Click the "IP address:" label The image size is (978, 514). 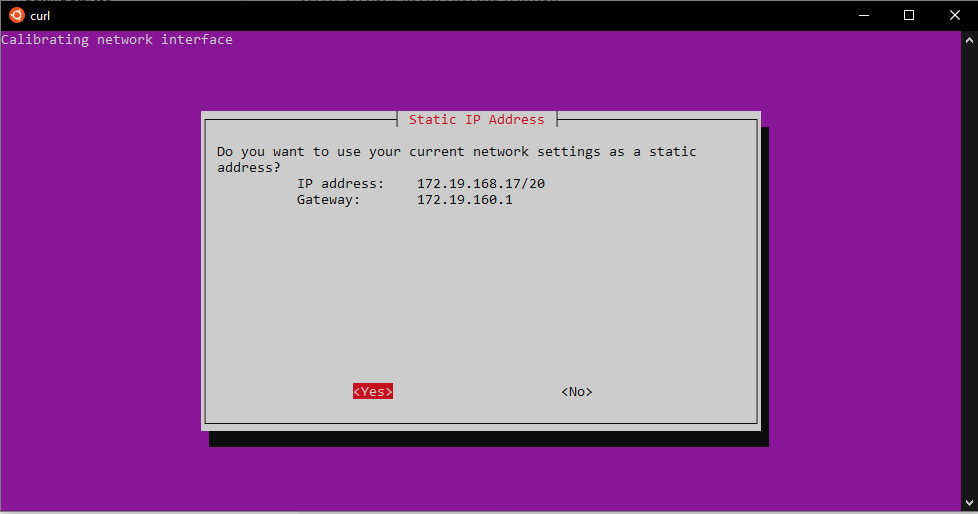340,184
